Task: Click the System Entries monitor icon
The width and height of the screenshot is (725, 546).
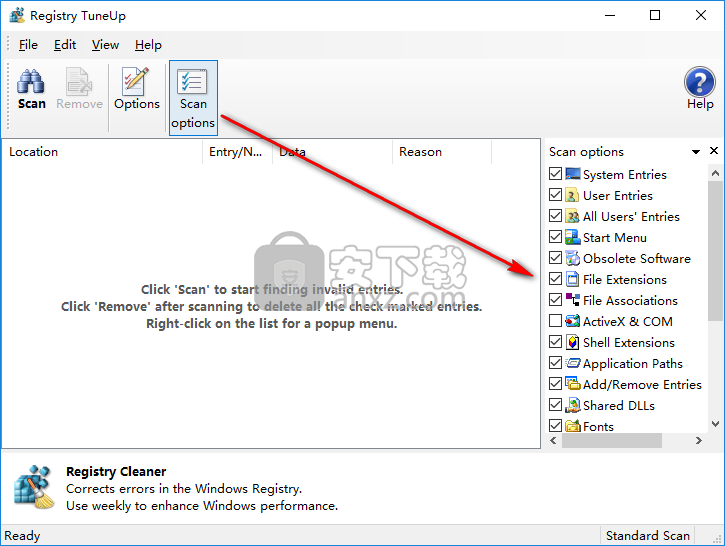Action: pos(572,174)
